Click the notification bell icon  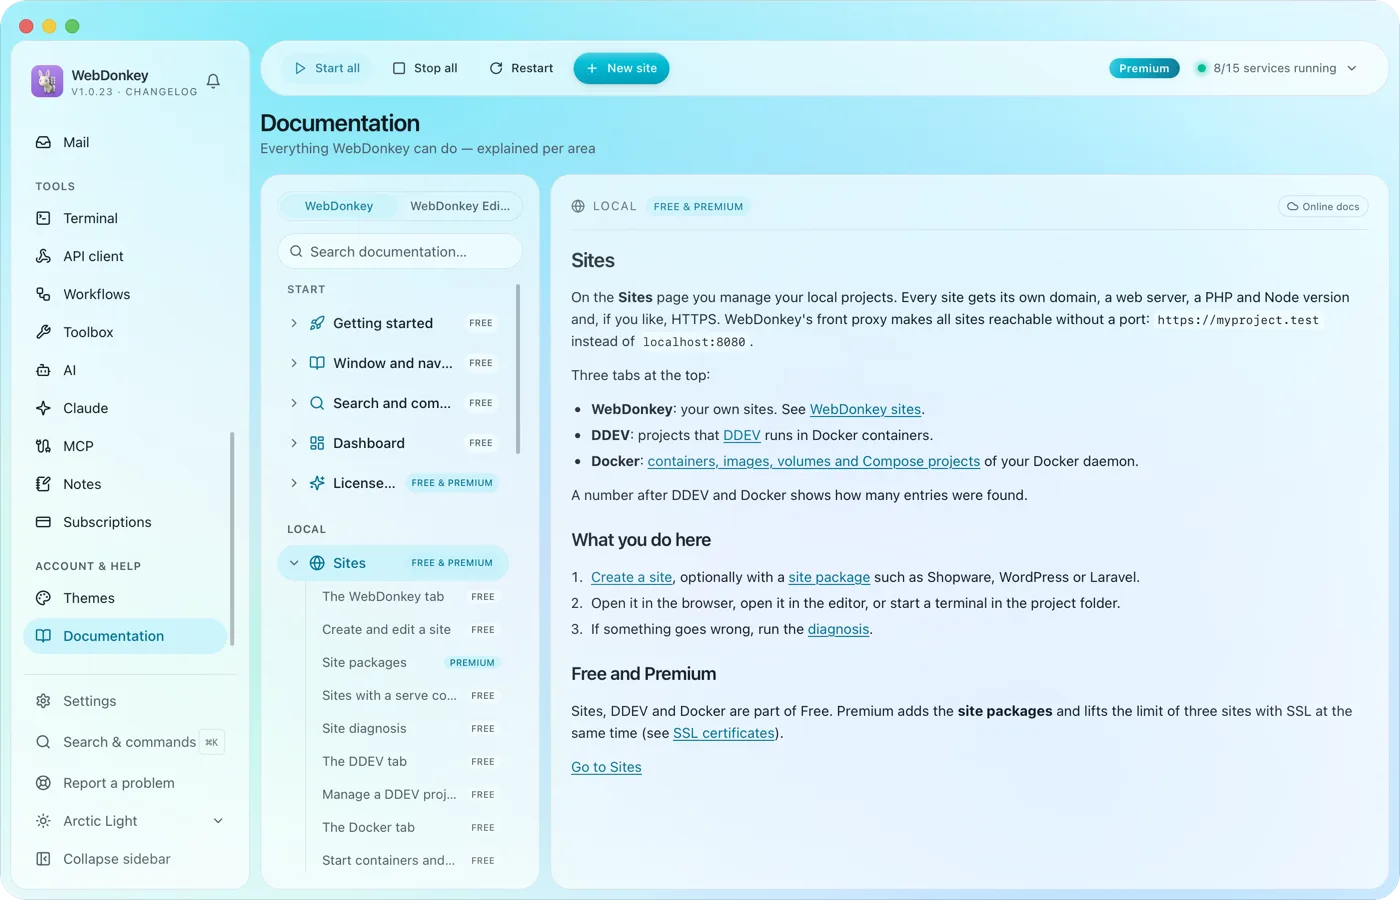213,81
